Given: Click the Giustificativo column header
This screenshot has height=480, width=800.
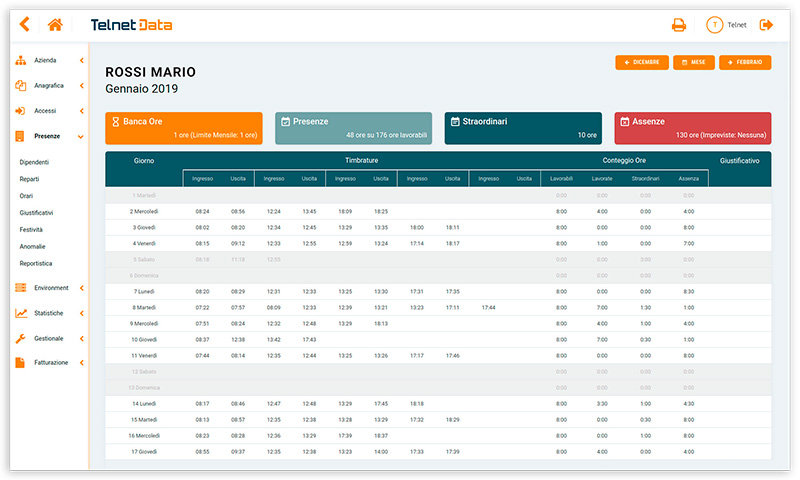Looking at the screenshot, I should 739,161.
